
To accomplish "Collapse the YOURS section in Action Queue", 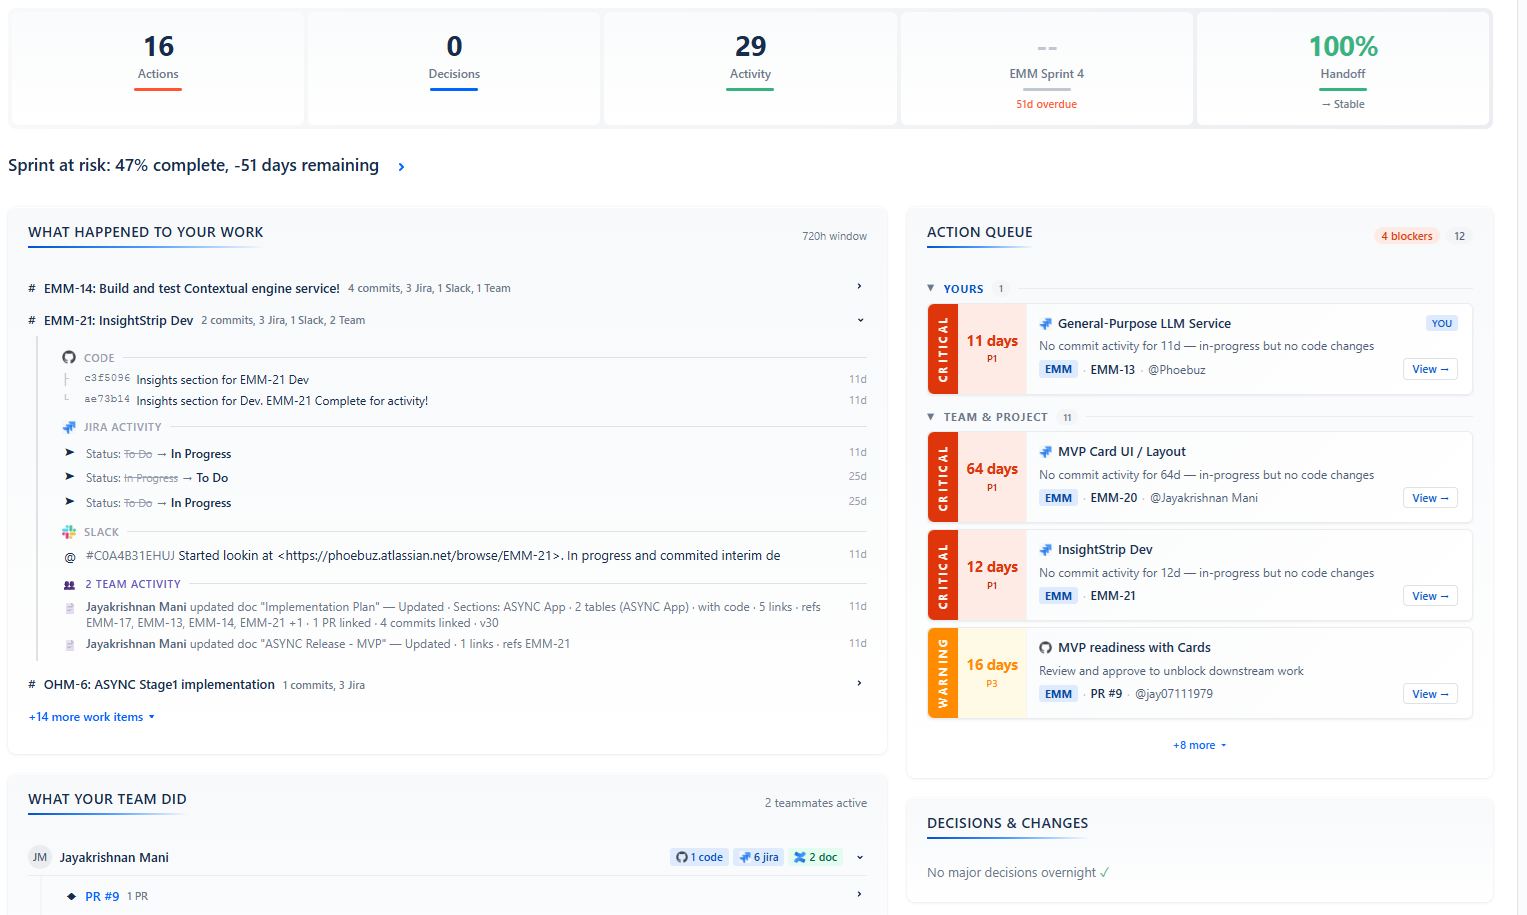I will pyautogui.click(x=931, y=288).
